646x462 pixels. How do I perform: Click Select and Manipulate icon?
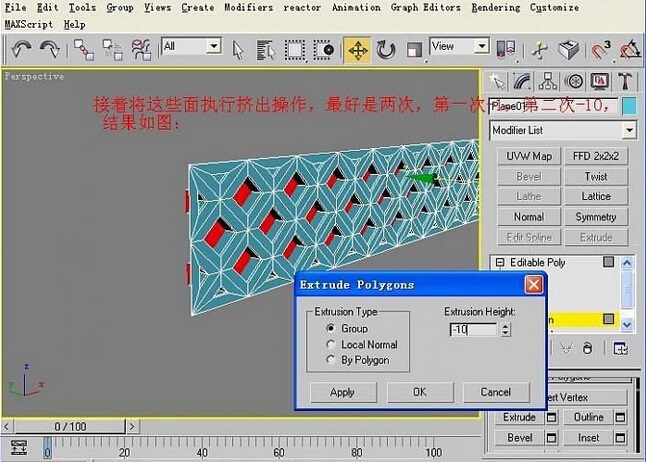(539, 50)
